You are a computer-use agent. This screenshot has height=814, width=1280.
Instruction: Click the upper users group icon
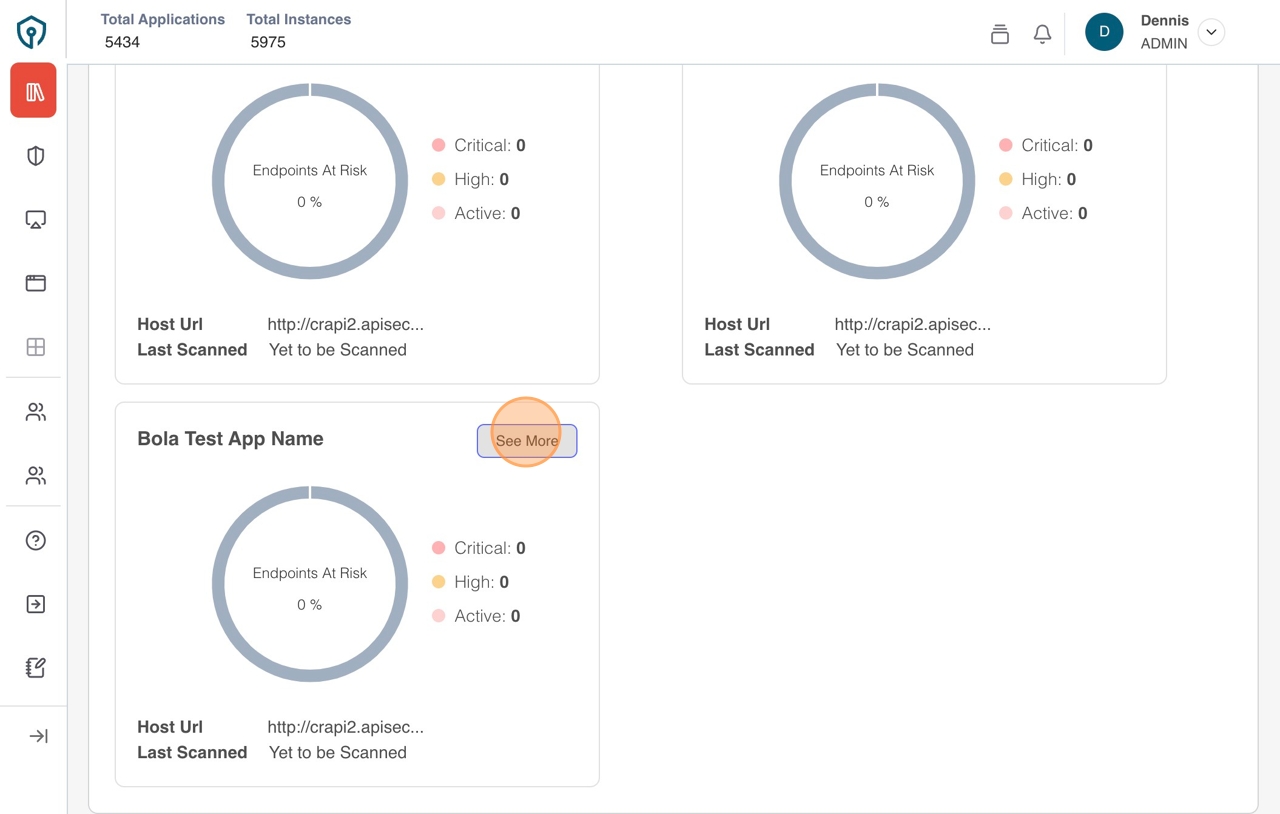36,412
